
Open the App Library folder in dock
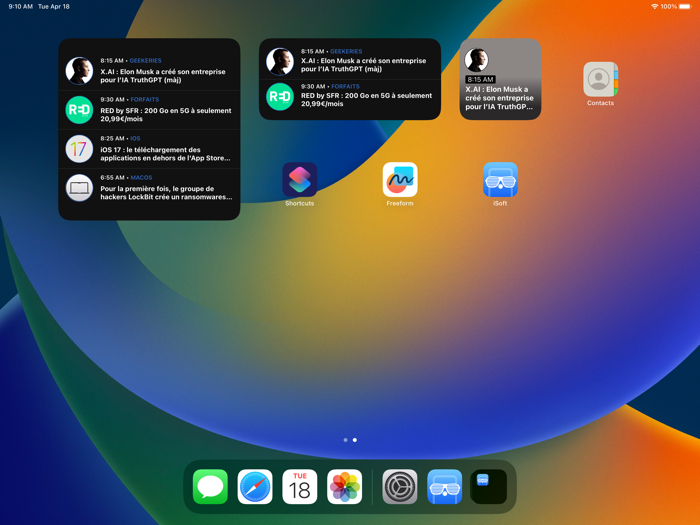[489, 487]
